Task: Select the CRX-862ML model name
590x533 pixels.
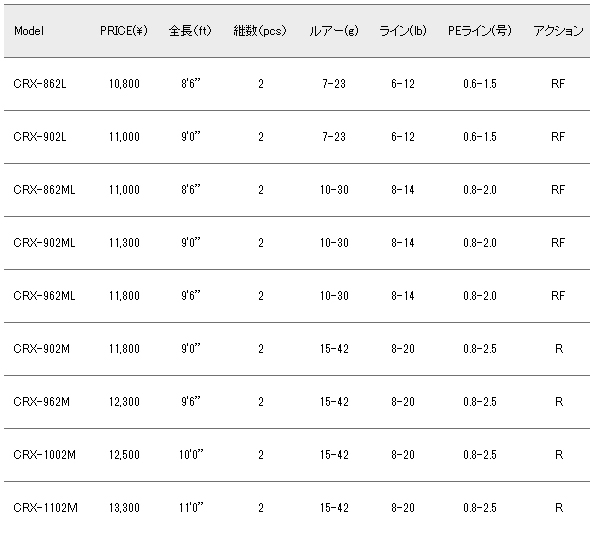Action: 44,190
